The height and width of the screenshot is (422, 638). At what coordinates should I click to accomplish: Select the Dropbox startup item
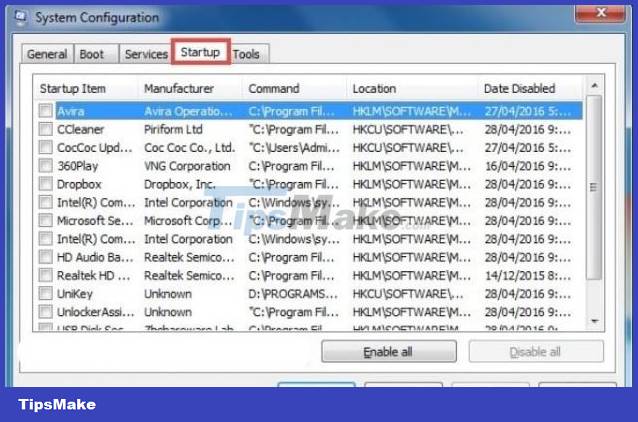pyautogui.click(x=79, y=184)
